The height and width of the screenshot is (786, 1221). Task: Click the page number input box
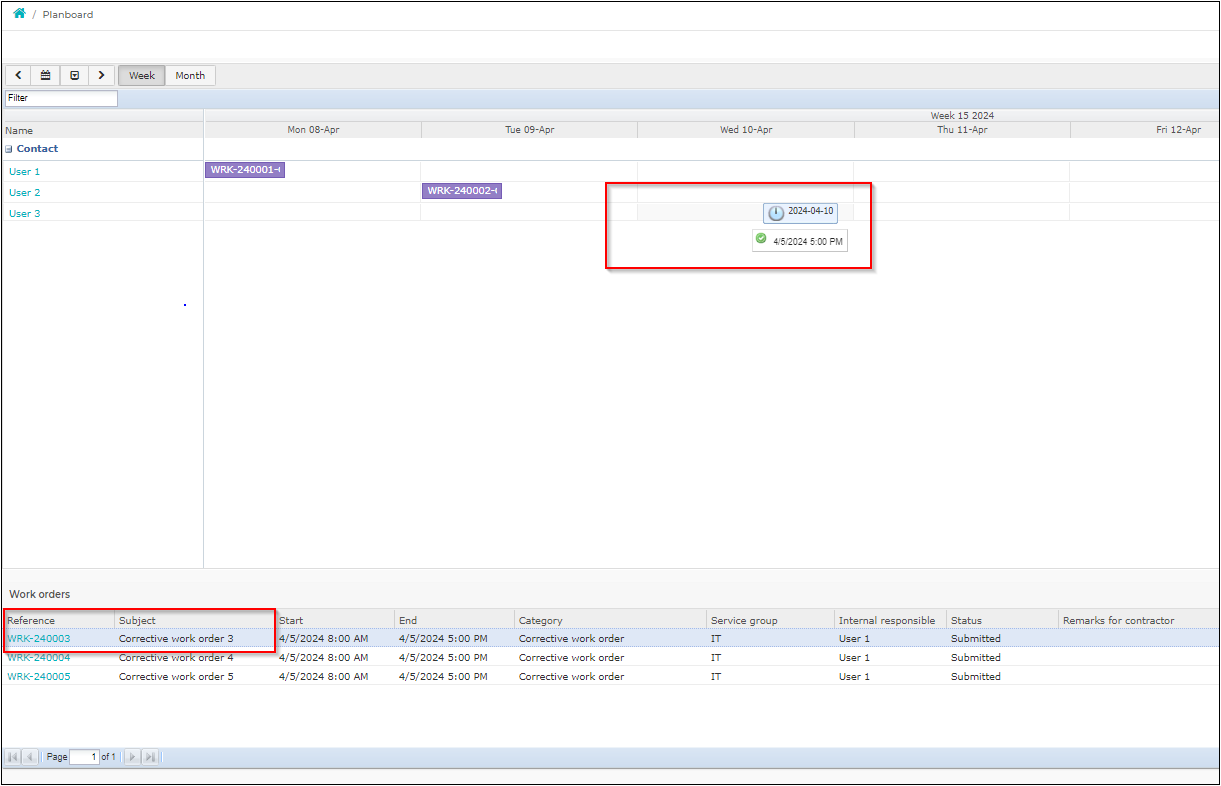84,757
